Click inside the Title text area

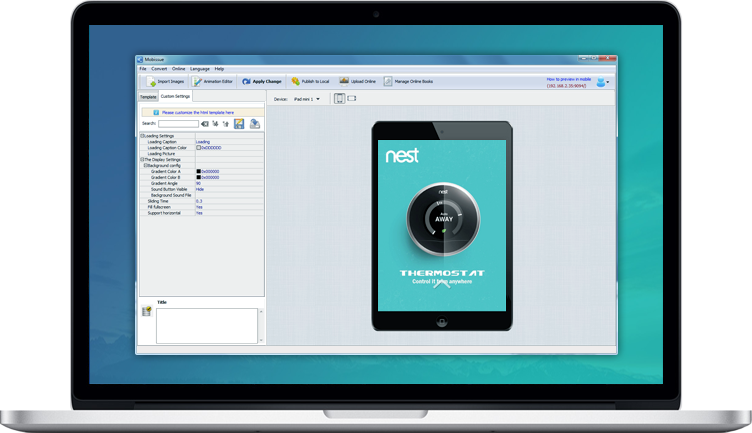click(x=207, y=326)
